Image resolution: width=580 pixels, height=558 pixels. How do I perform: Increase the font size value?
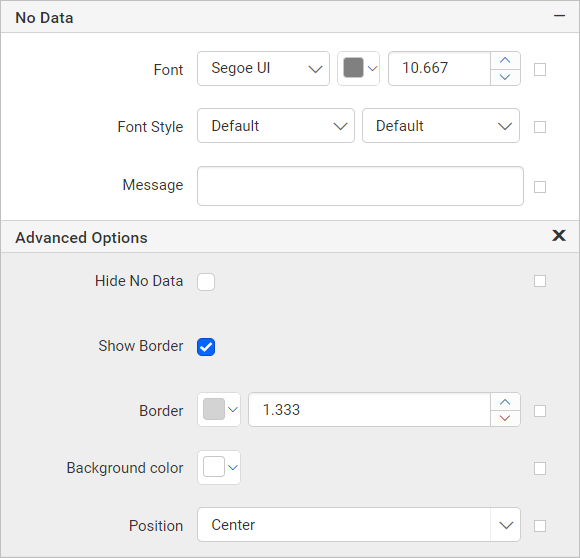505,60
